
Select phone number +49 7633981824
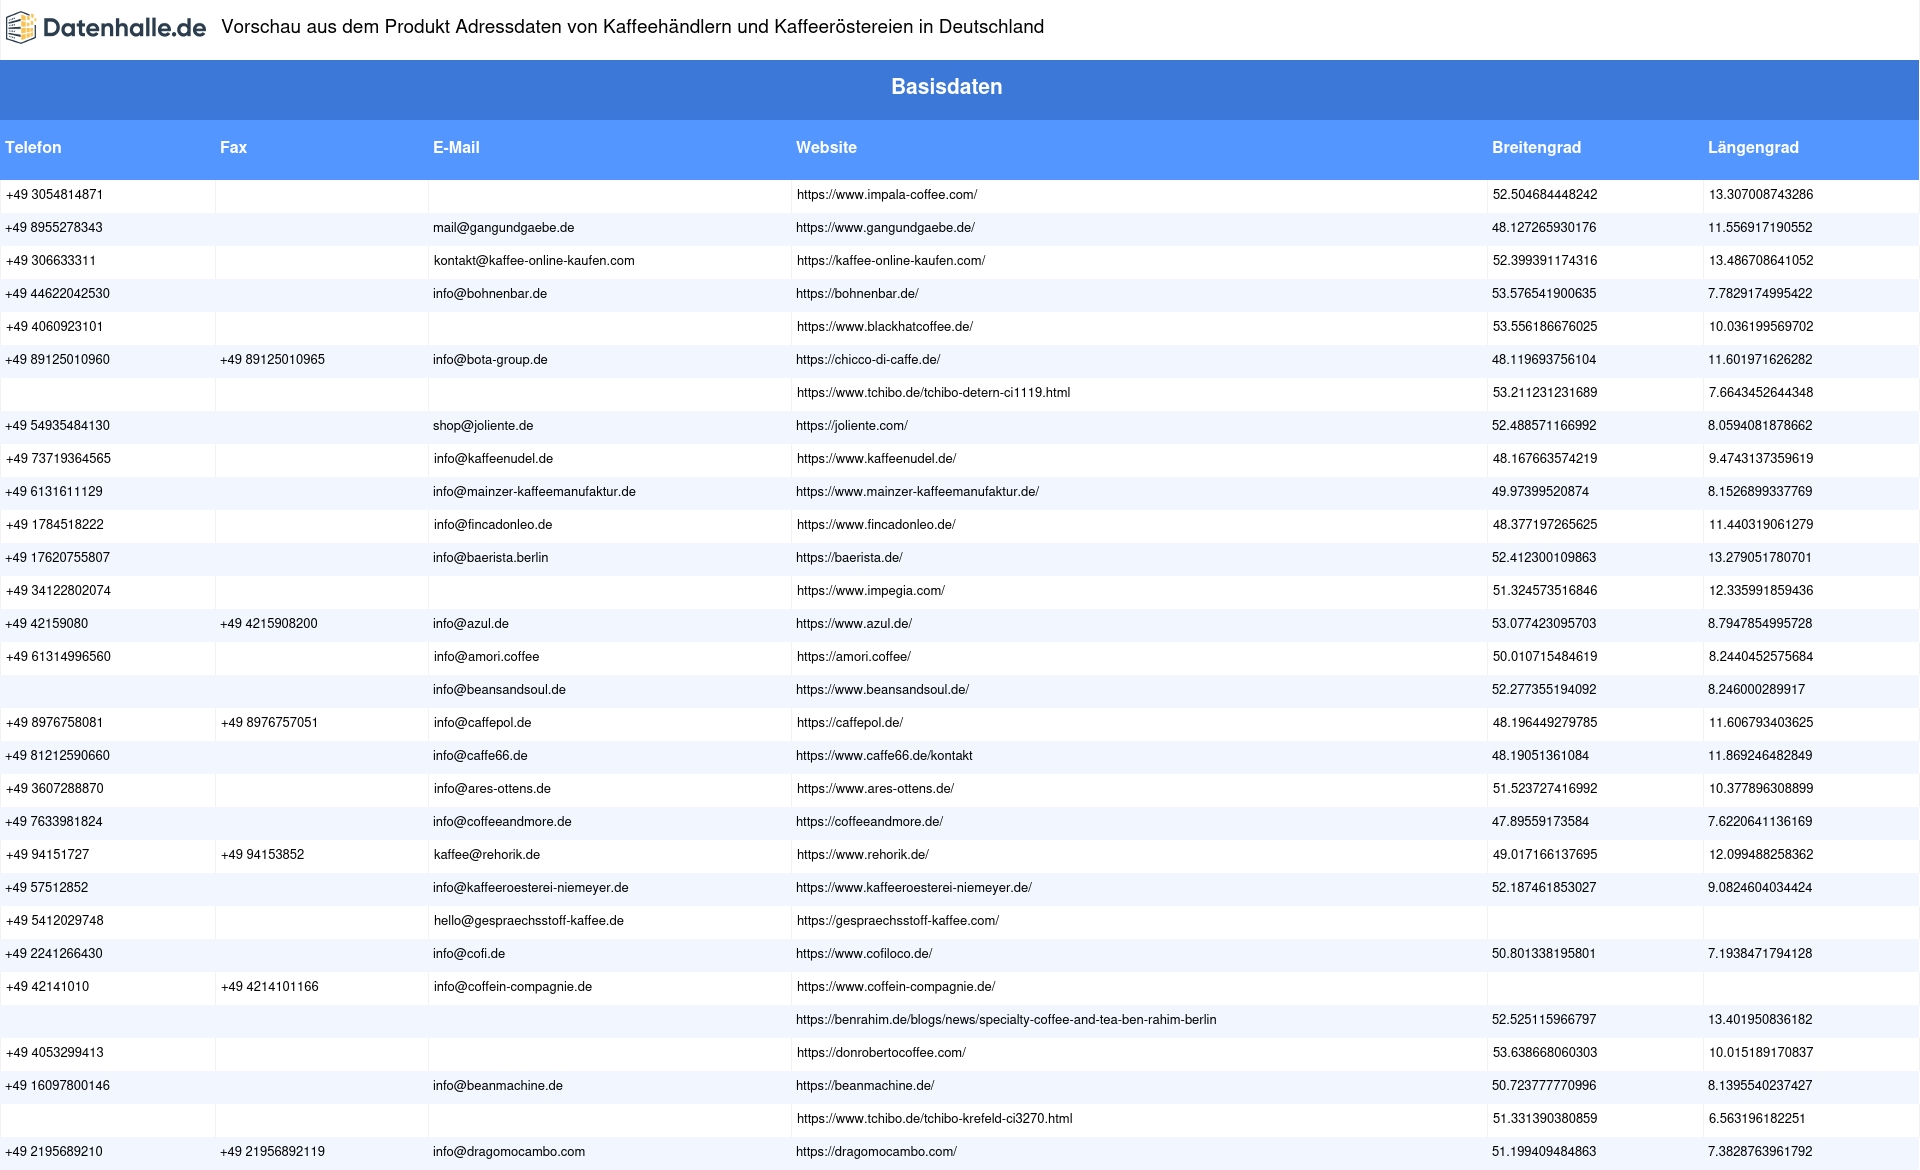coord(54,822)
